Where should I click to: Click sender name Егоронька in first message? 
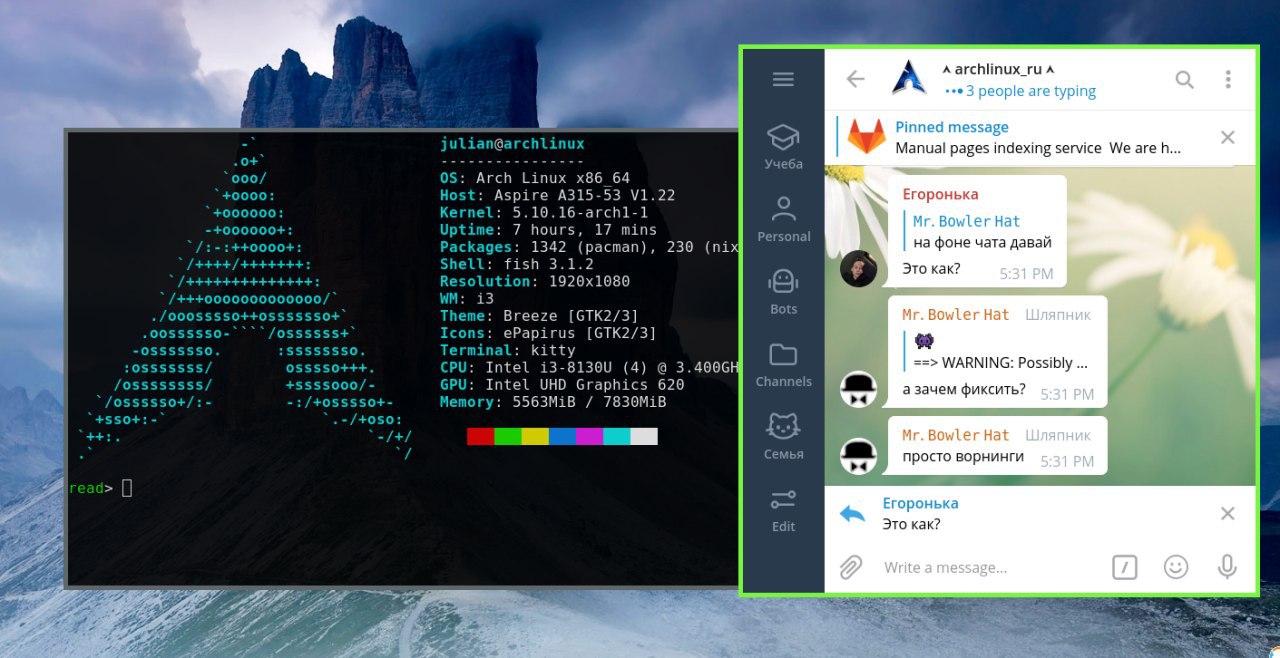click(940, 194)
